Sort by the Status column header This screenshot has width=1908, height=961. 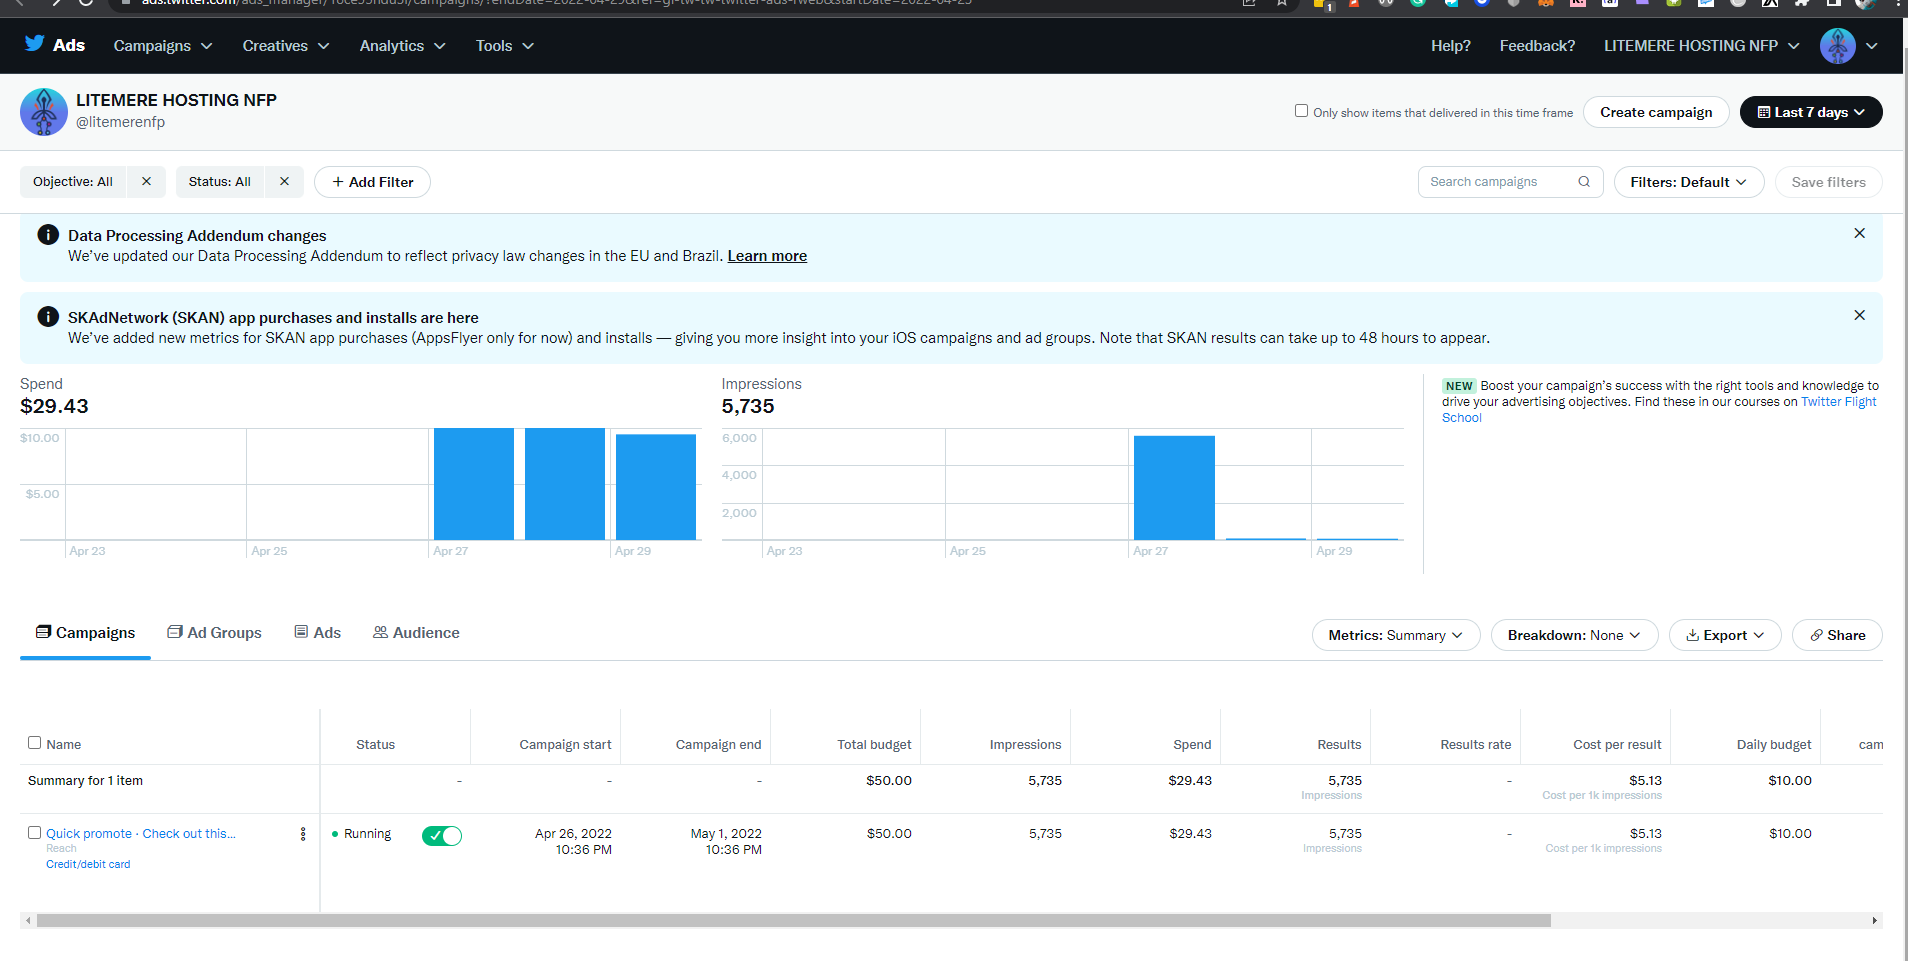pyautogui.click(x=375, y=744)
